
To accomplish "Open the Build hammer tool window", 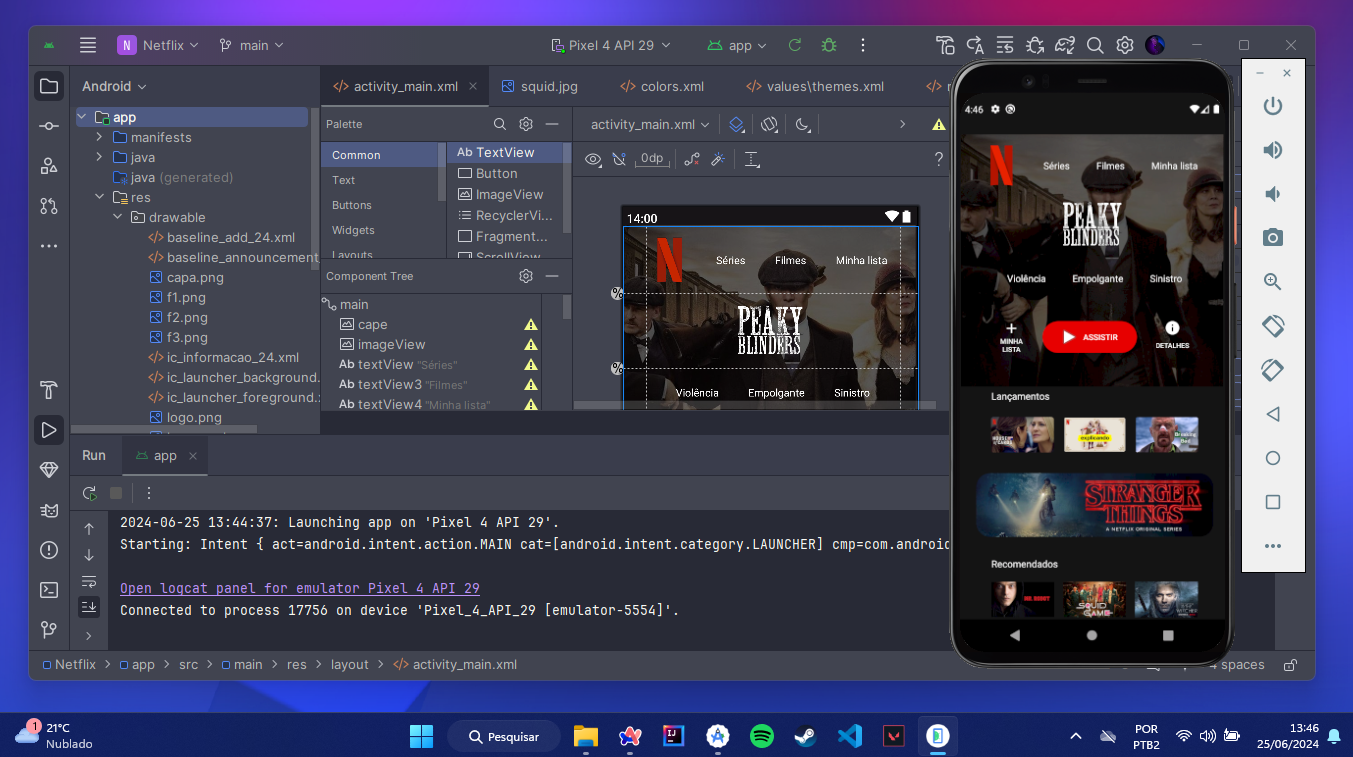I will [x=48, y=390].
